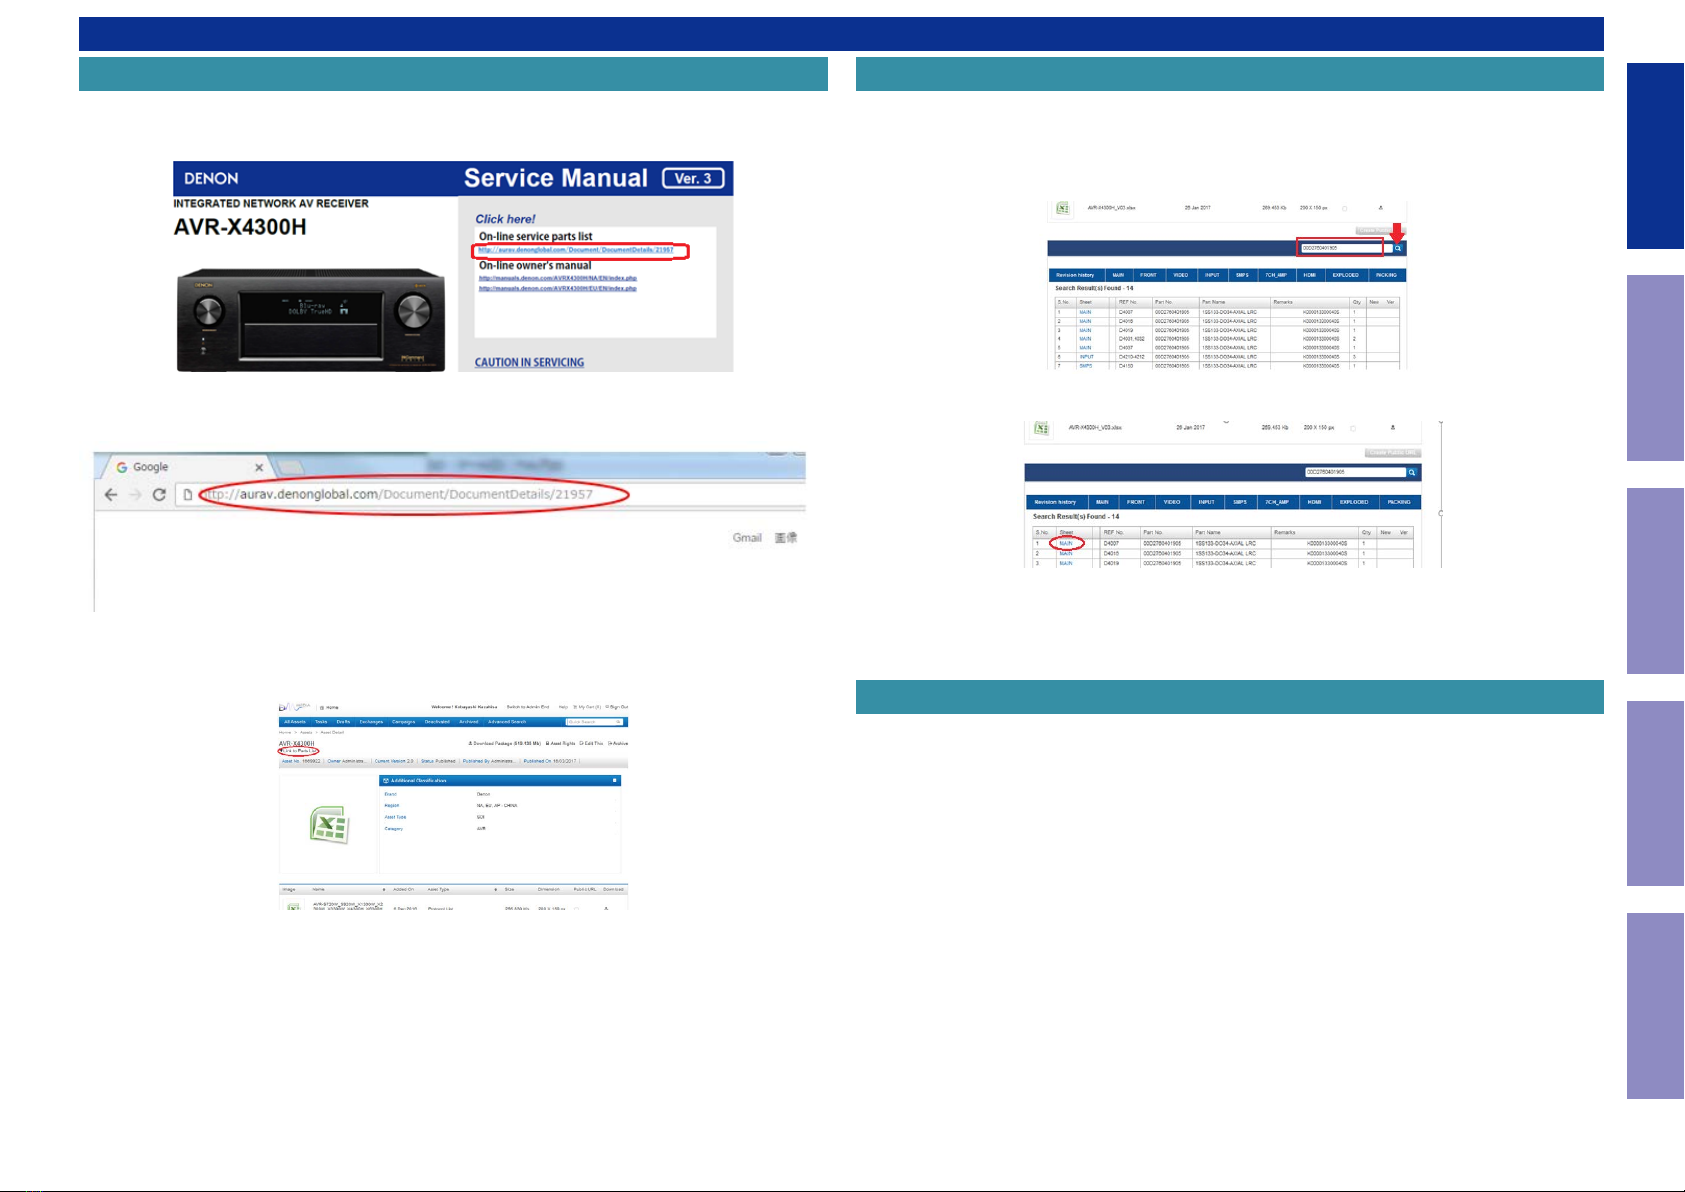The image size is (1685, 1192).
Task: Click the Edit This icon link
Action: 591,743
